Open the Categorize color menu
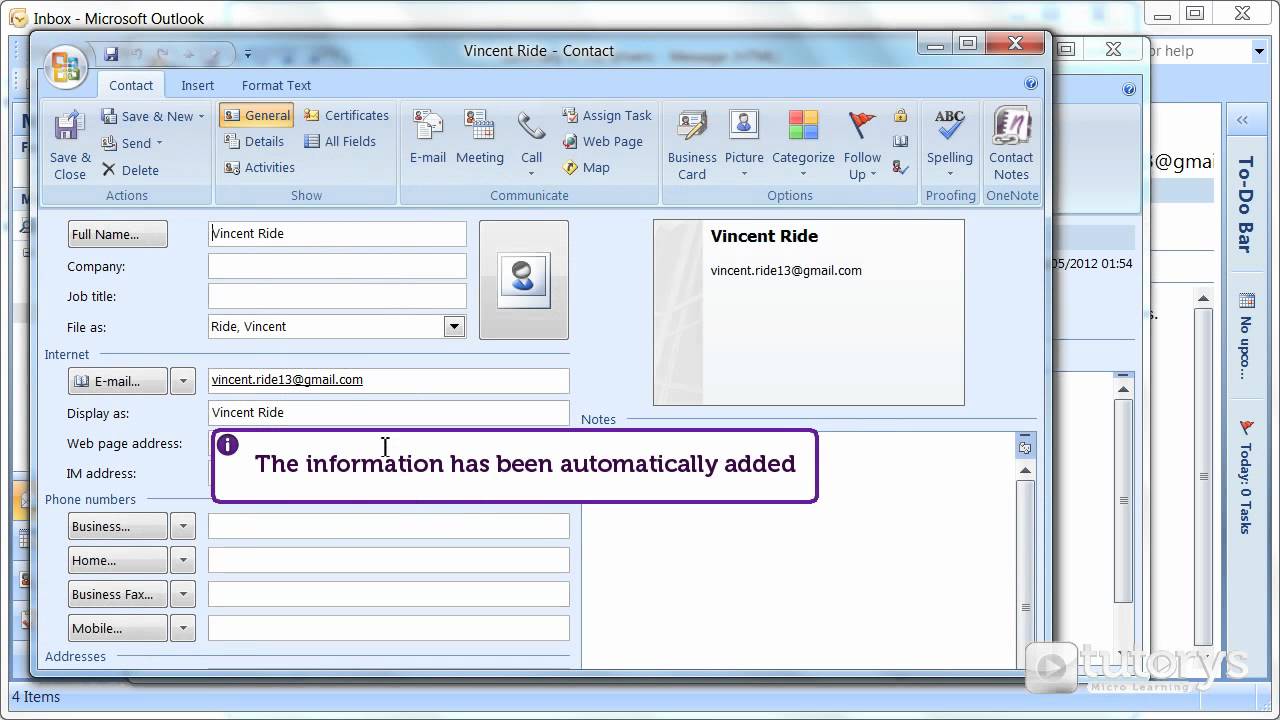Viewport: 1280px width, 720px height. coord(803,143)
